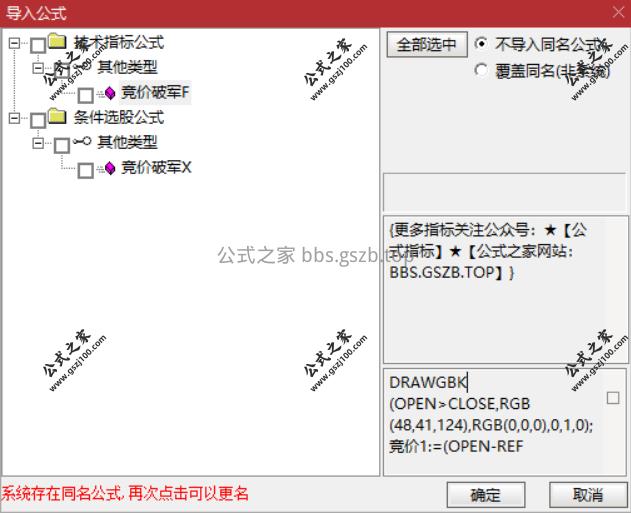Collapse the 条件选股公式 tree node
The width and height of the screenshot is (631, 513).
14,118
